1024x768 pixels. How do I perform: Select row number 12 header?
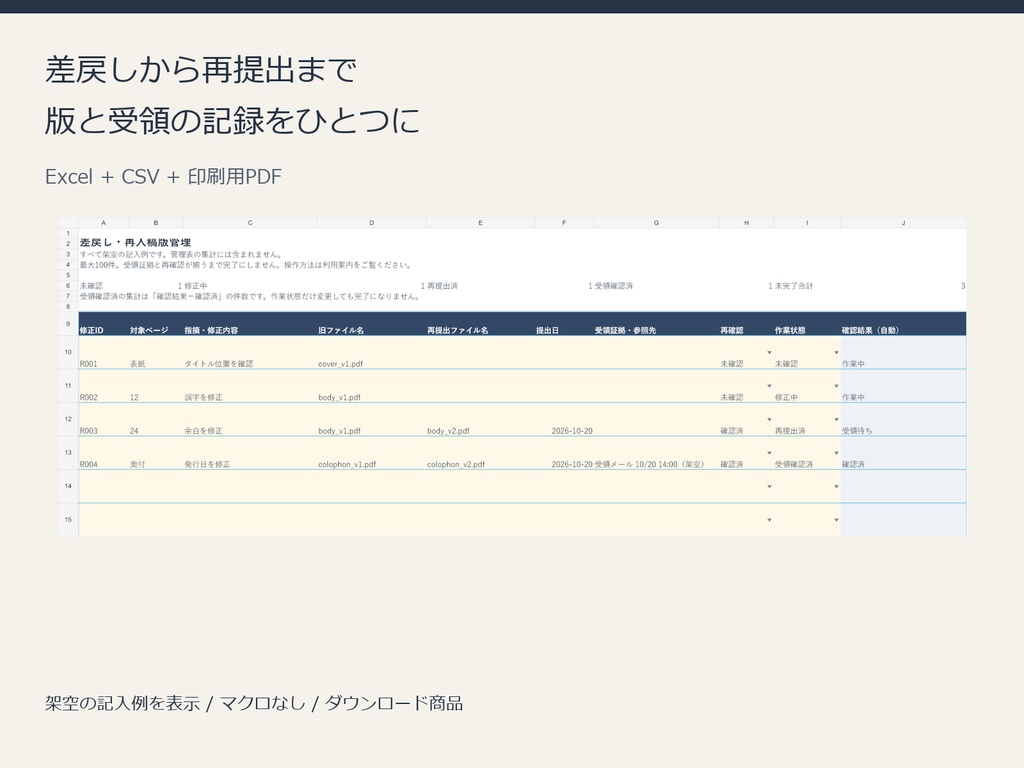pyautogui.click(x=68, y=419)
